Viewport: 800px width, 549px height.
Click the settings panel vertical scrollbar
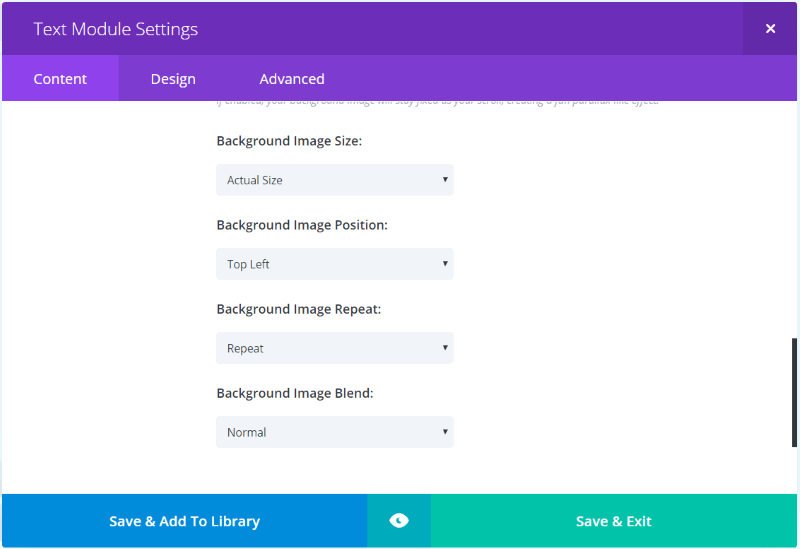click(794, 392)
